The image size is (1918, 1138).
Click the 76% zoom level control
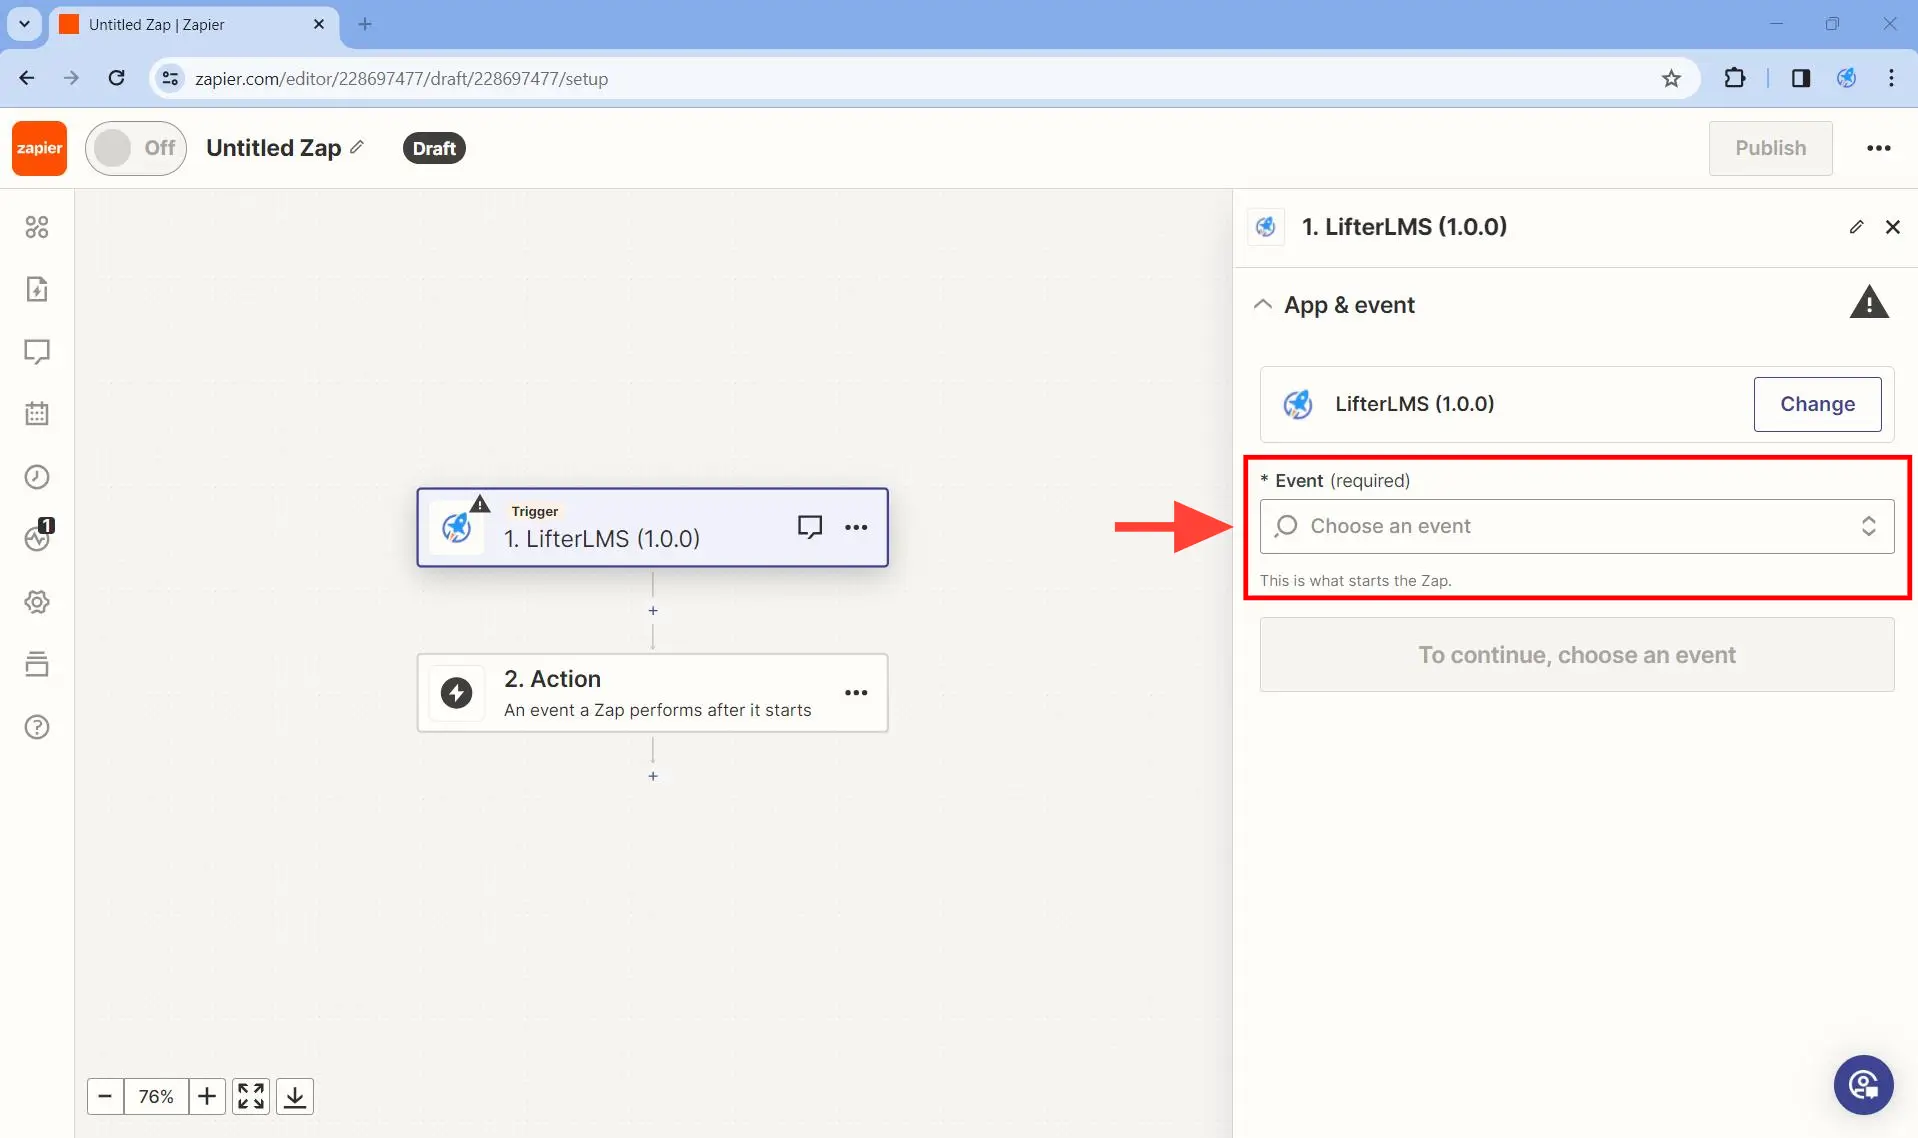point(156,1096)
